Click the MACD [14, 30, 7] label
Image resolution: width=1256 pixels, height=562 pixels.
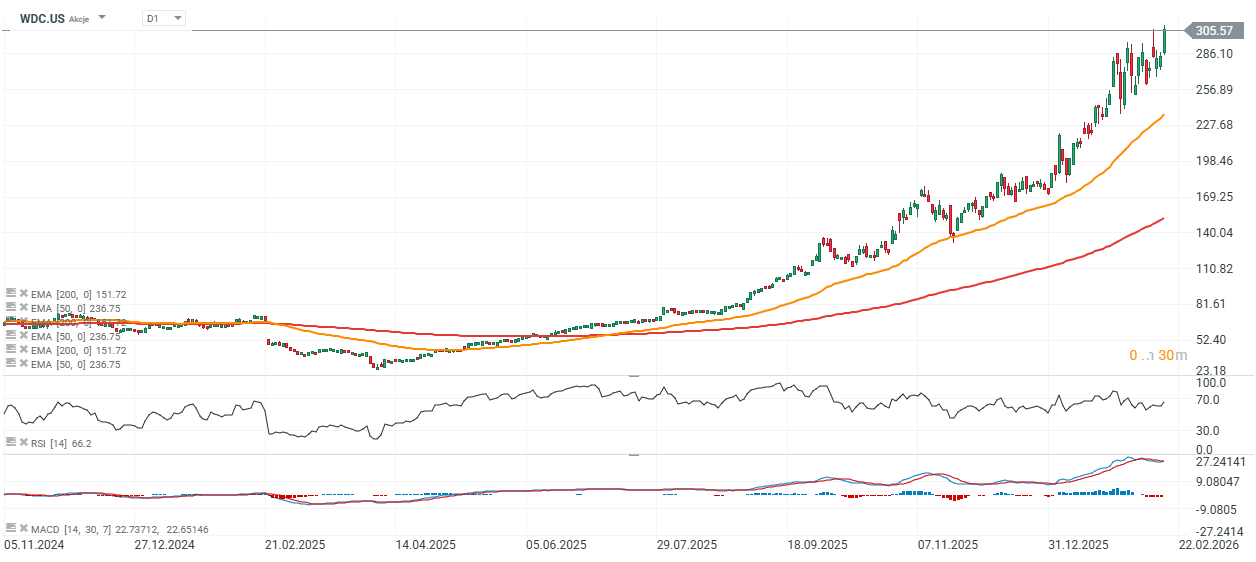pos(68,528)
